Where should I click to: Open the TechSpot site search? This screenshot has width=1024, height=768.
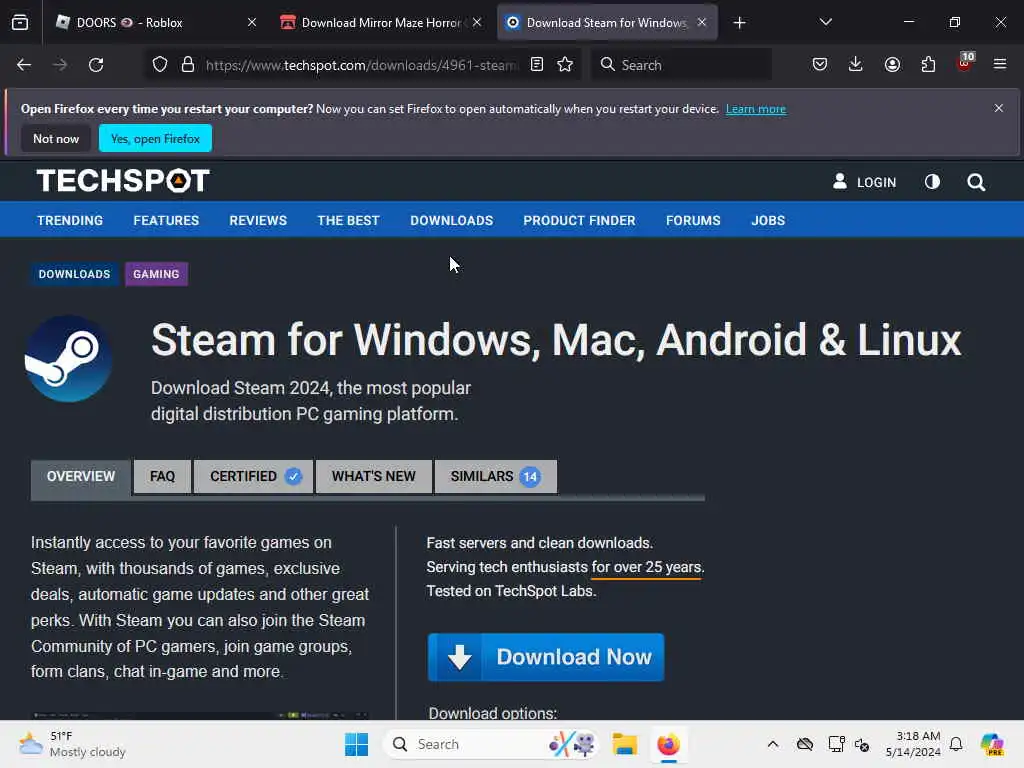coord(976,182)
